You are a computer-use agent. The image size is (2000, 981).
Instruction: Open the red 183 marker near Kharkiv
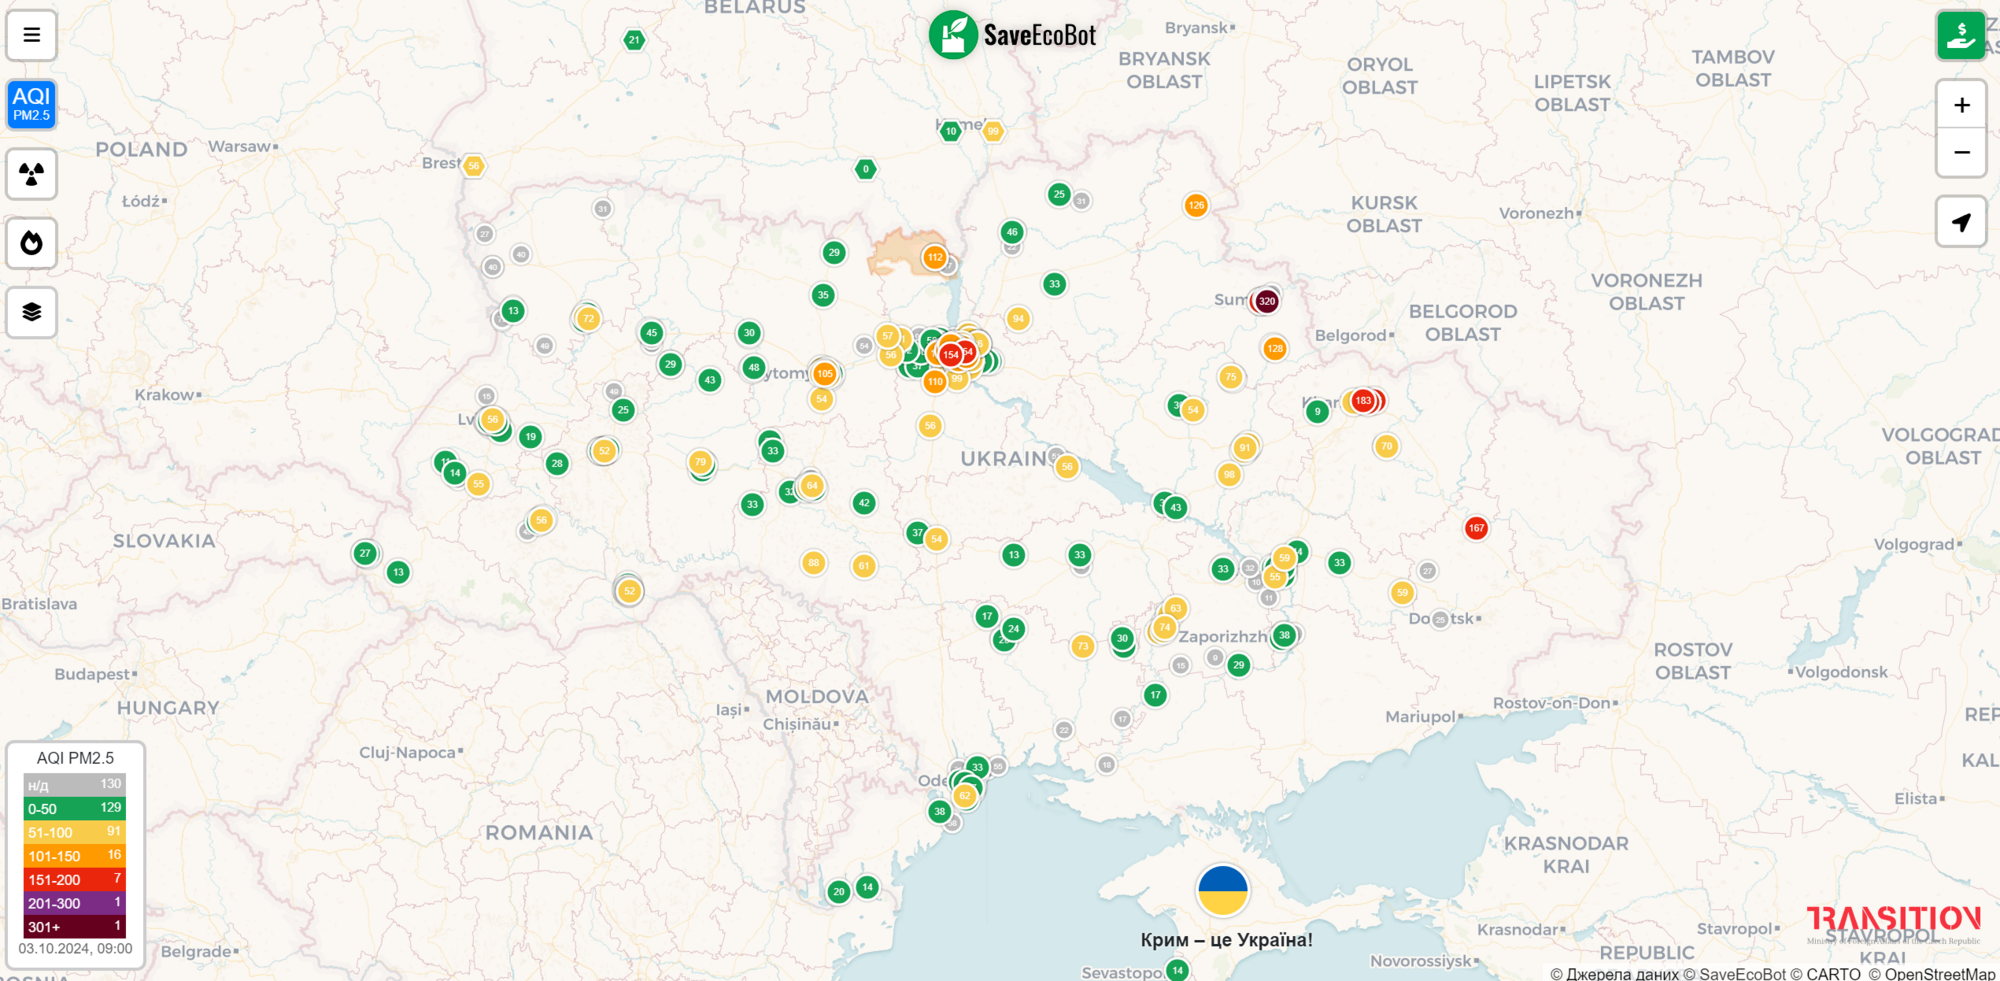click(x=1363, y=401)
